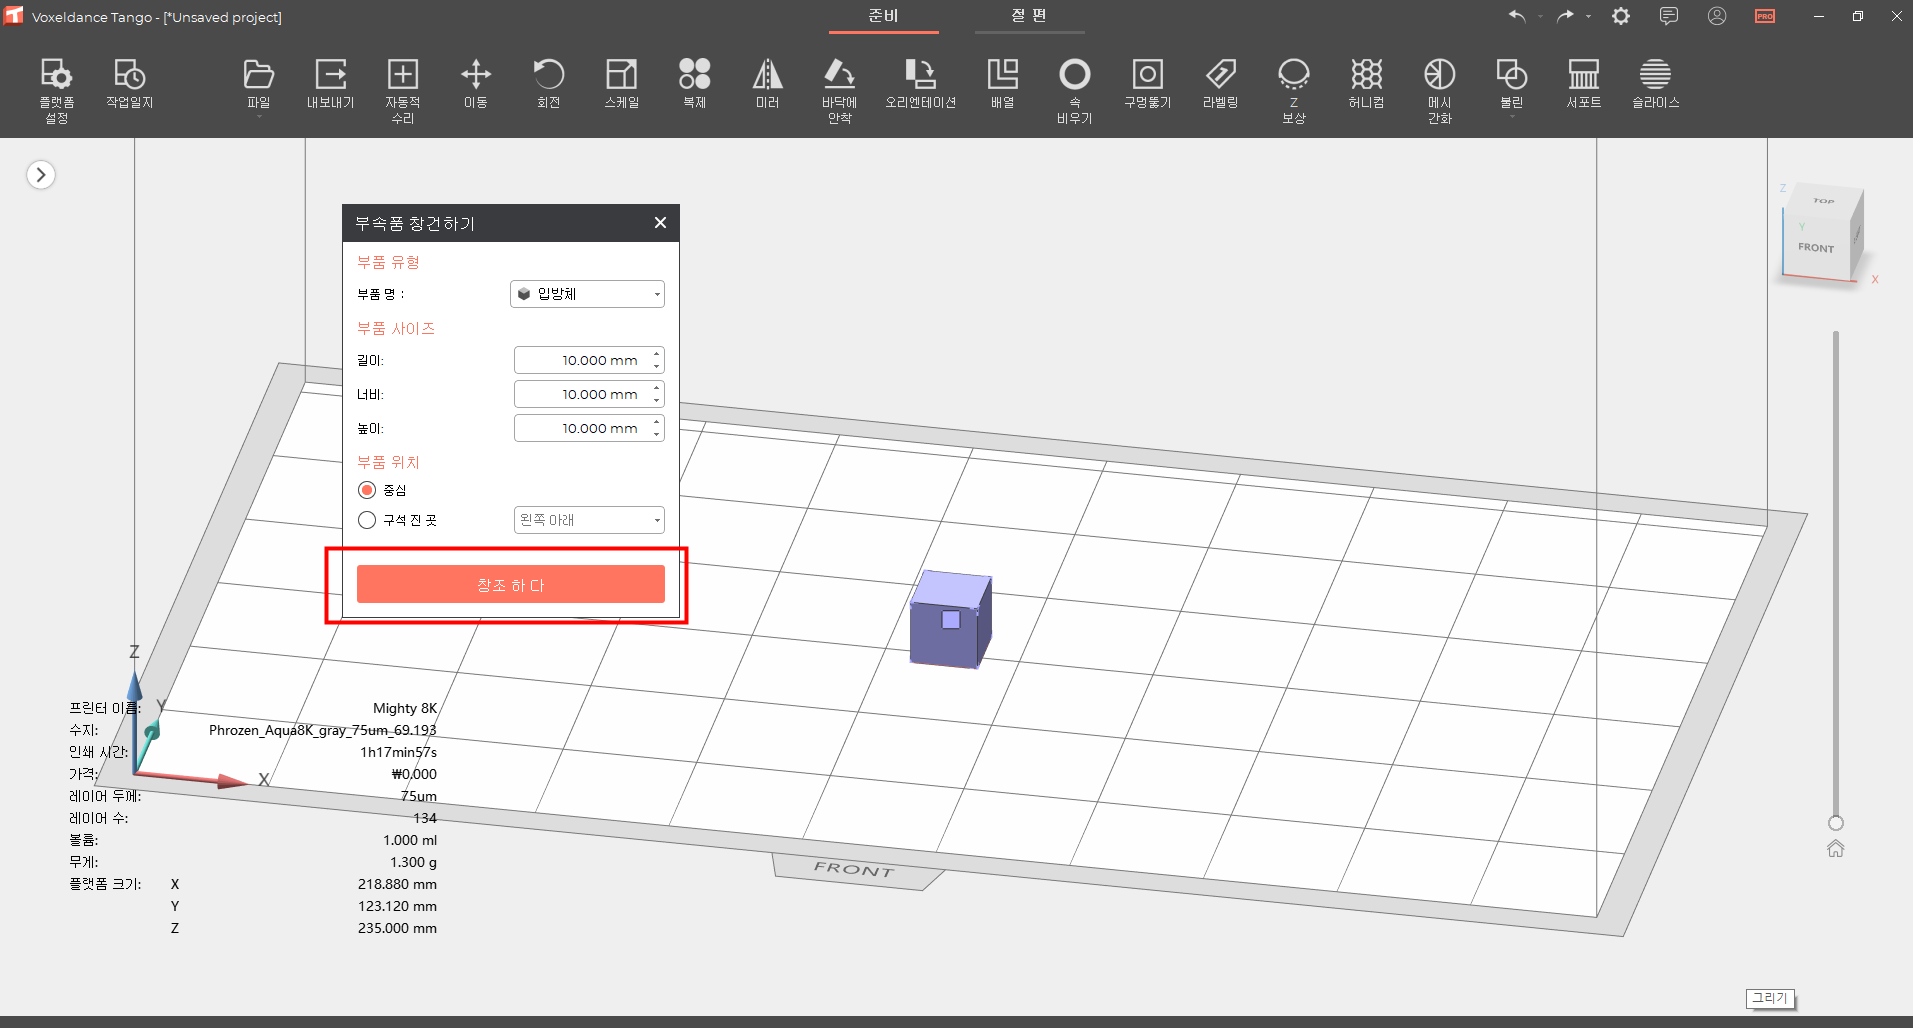
Task: Open the 허니컴 (Honeycomb) tool
Action: pos(1366,83)
